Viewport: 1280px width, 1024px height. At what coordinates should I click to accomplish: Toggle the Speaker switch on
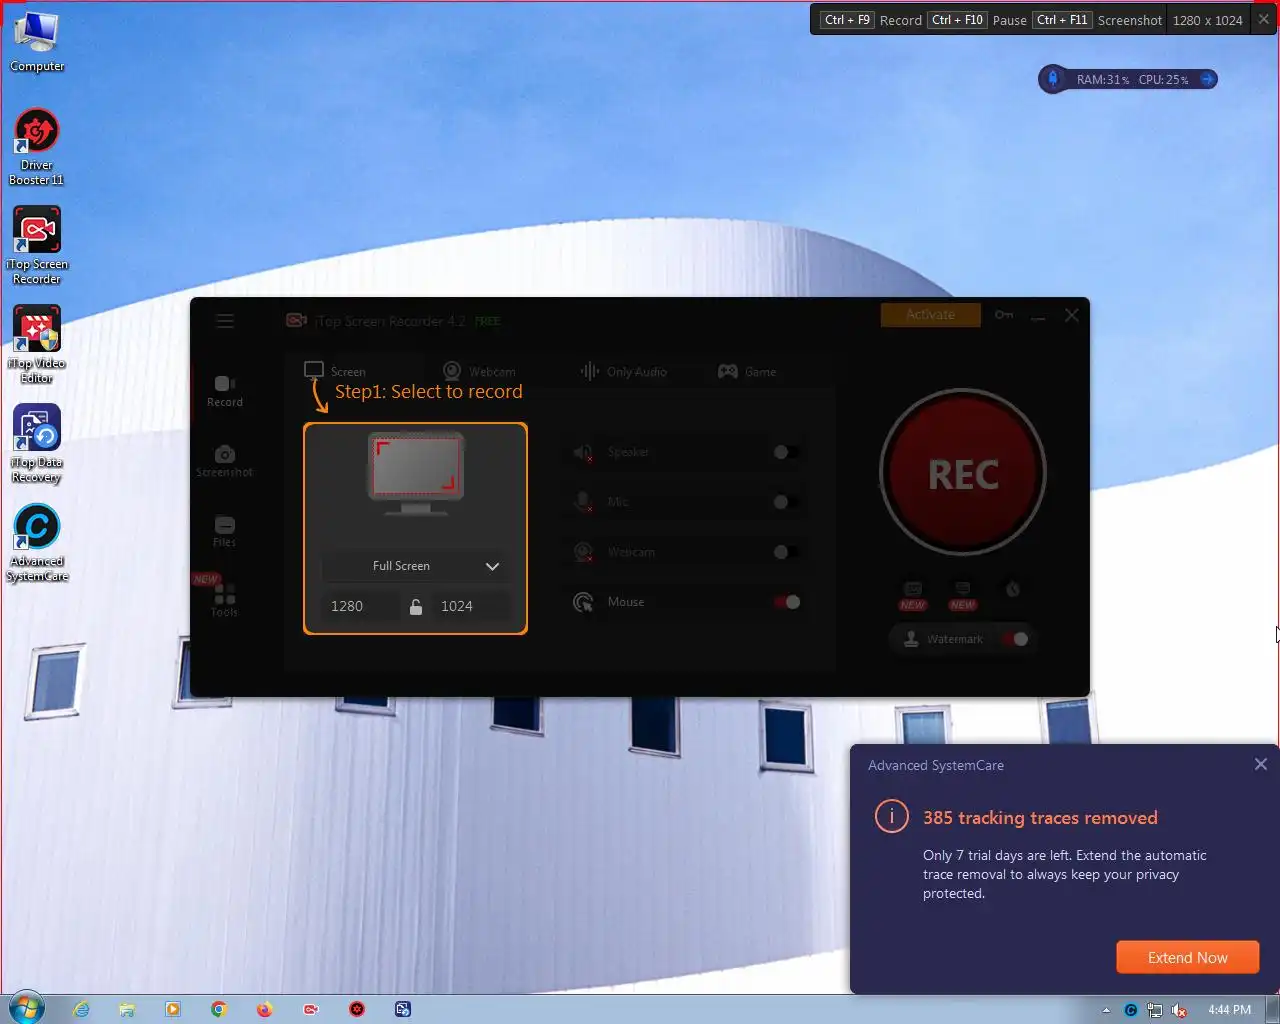787,452
